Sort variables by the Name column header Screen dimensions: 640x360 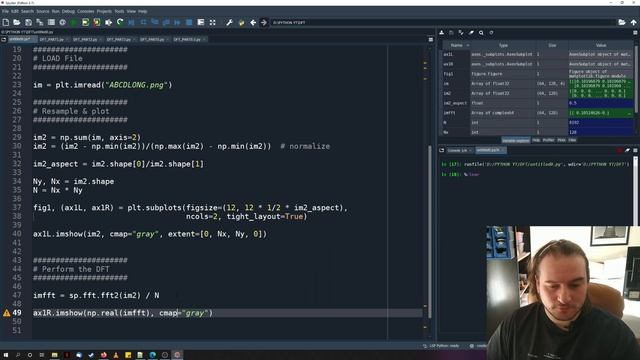tap(456, 45)
